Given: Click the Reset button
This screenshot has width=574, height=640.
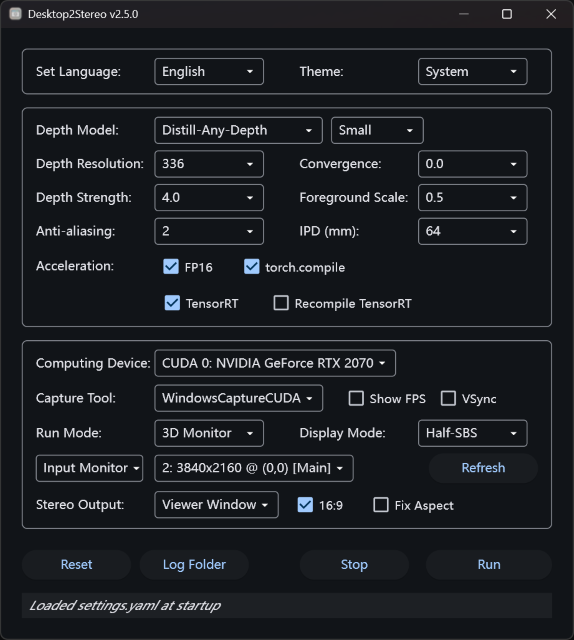Looking at the screenshot, I should tap(76, 565).
